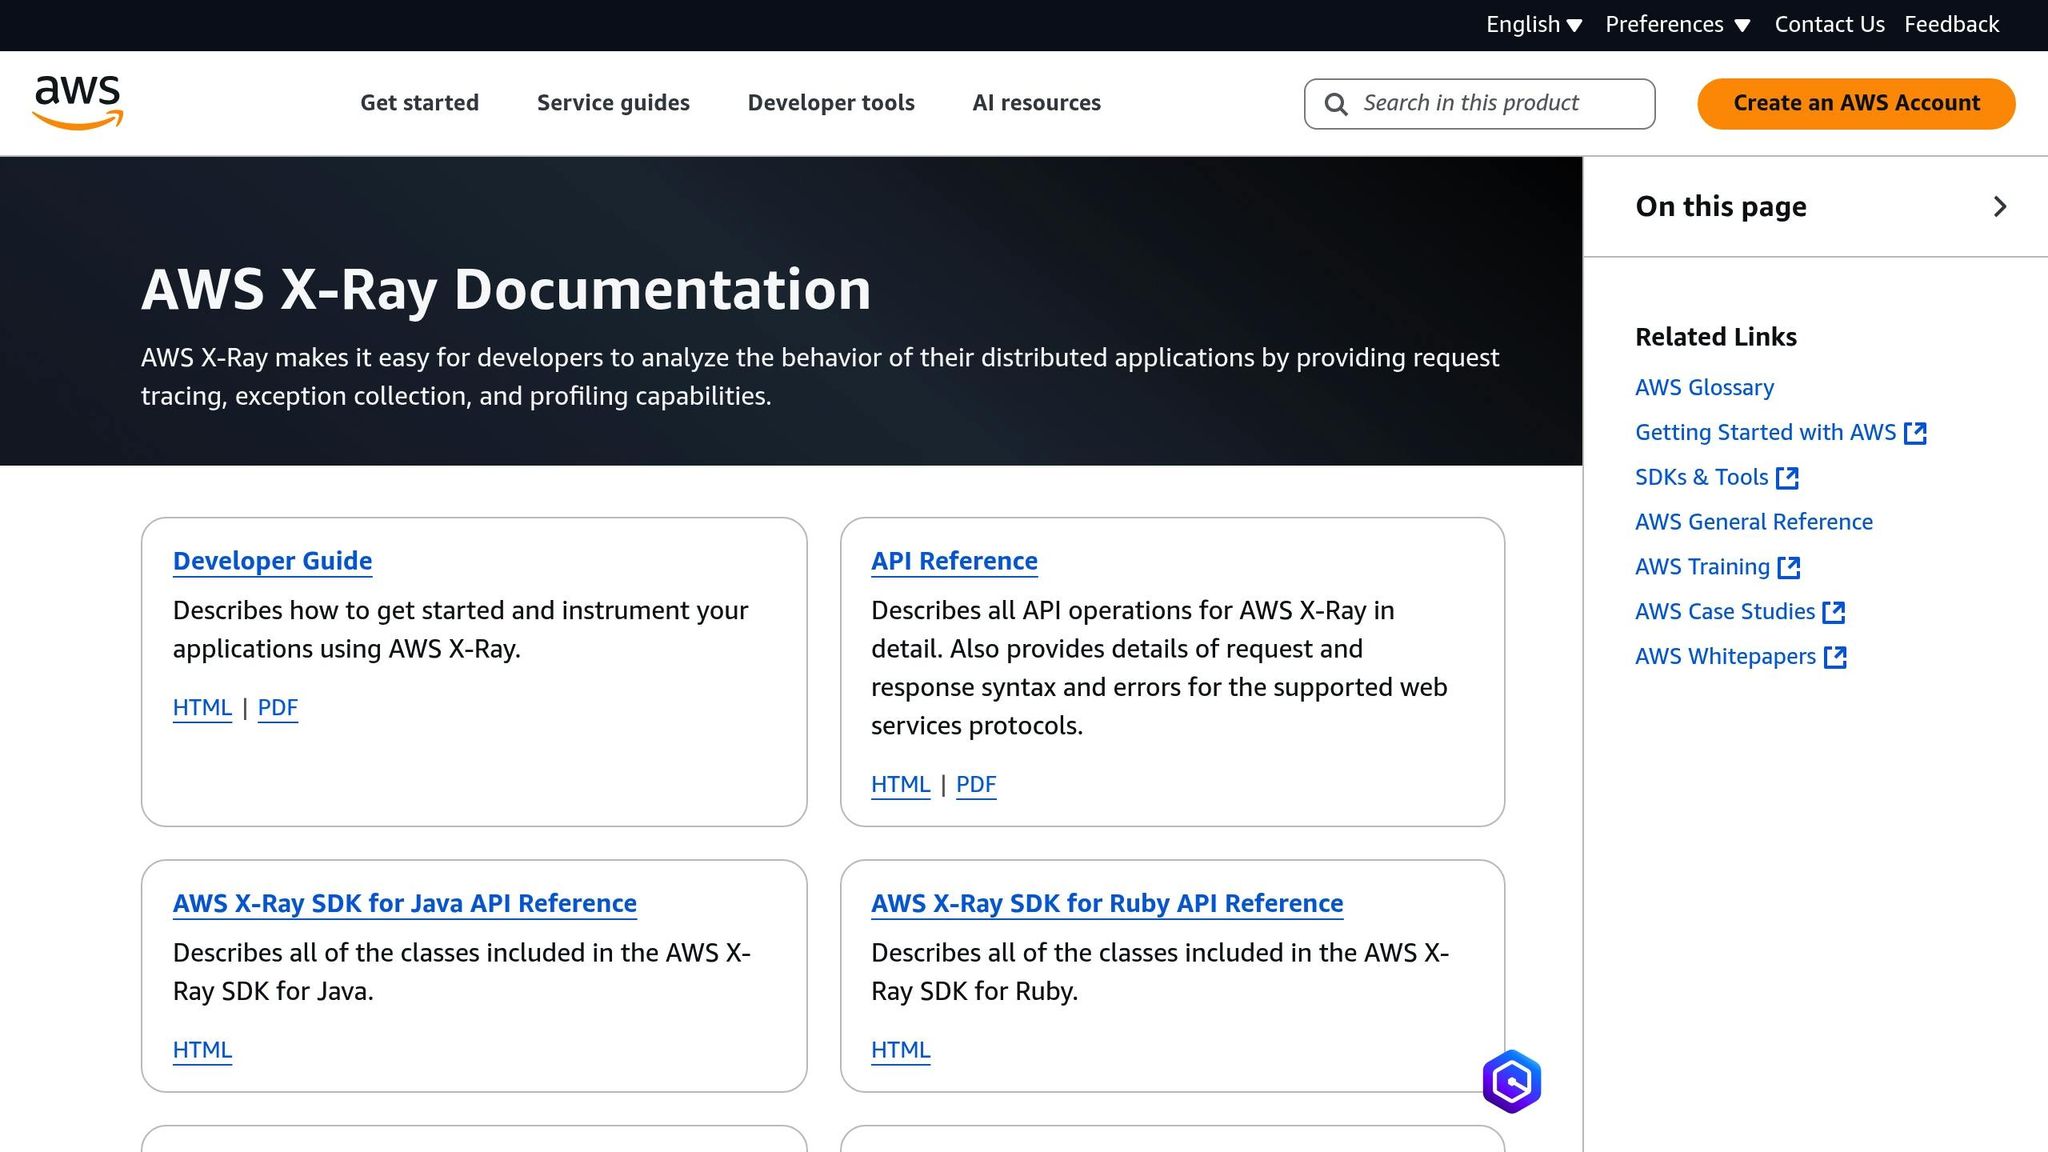The width and height of the screenshot is (2048, 1152).
Task: Open API Reference HTML version
Action: pyautogui.click(x=900, y=785)
